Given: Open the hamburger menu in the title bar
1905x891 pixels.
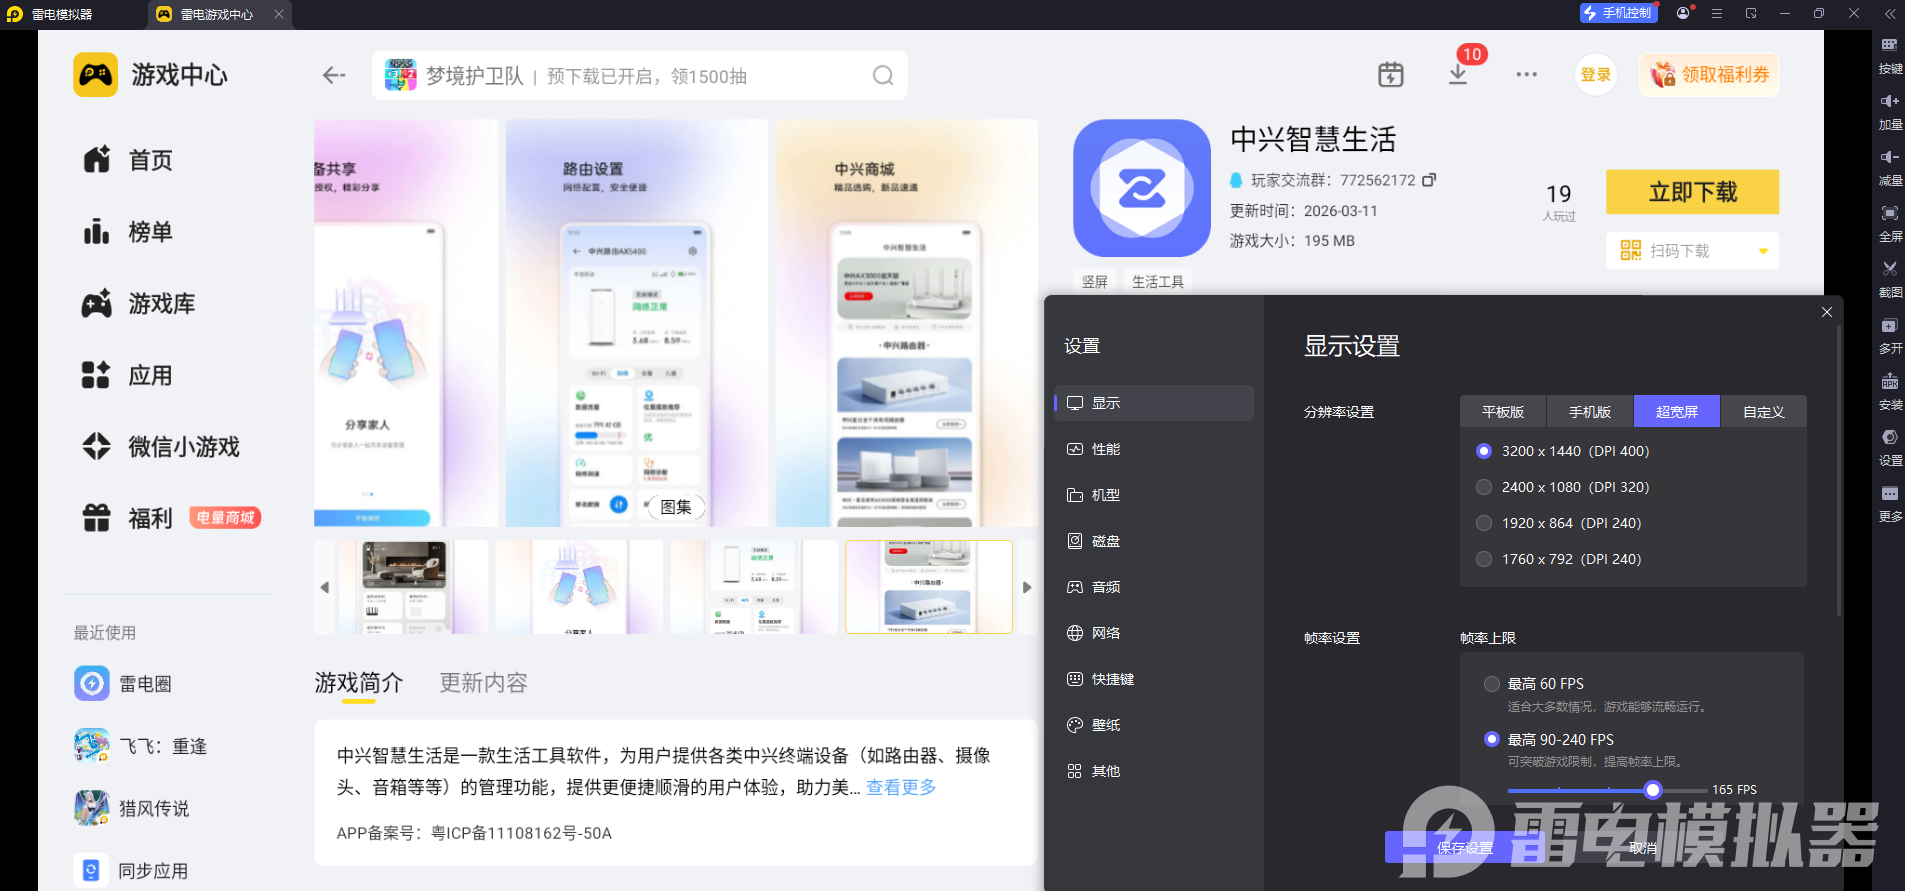Looking at the screenshot, I should (x=1717, y=13).
